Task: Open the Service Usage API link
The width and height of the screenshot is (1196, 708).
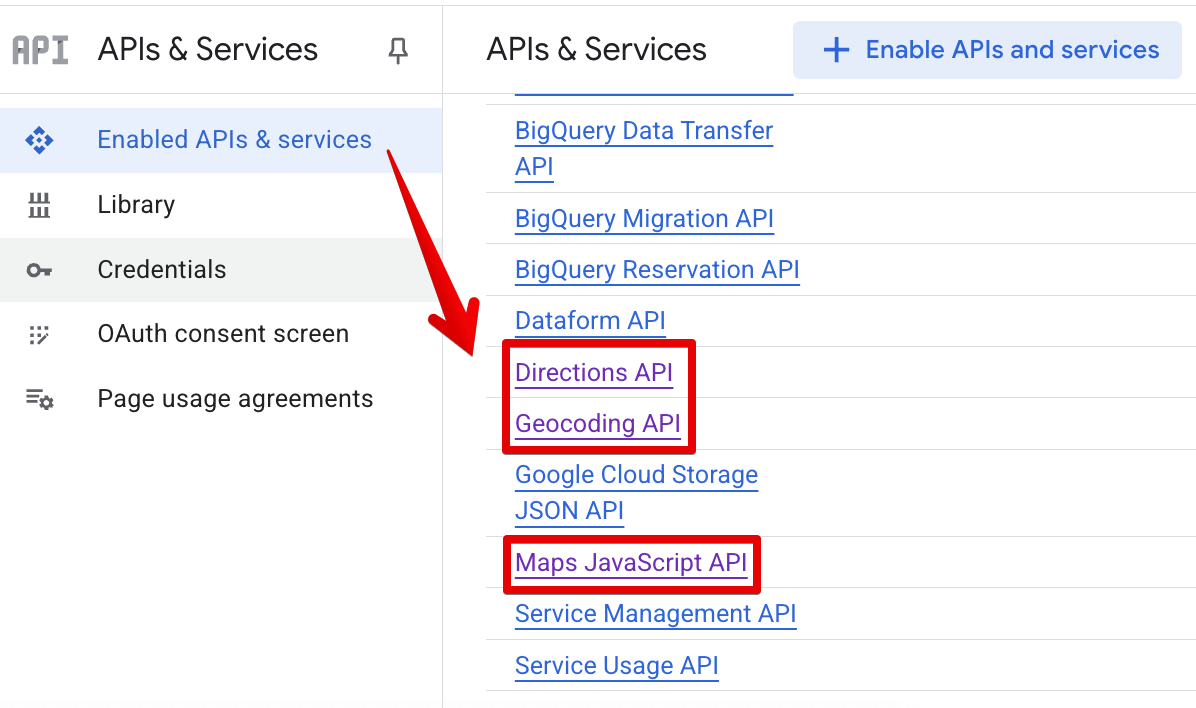Action: click(x=616, y=666)
